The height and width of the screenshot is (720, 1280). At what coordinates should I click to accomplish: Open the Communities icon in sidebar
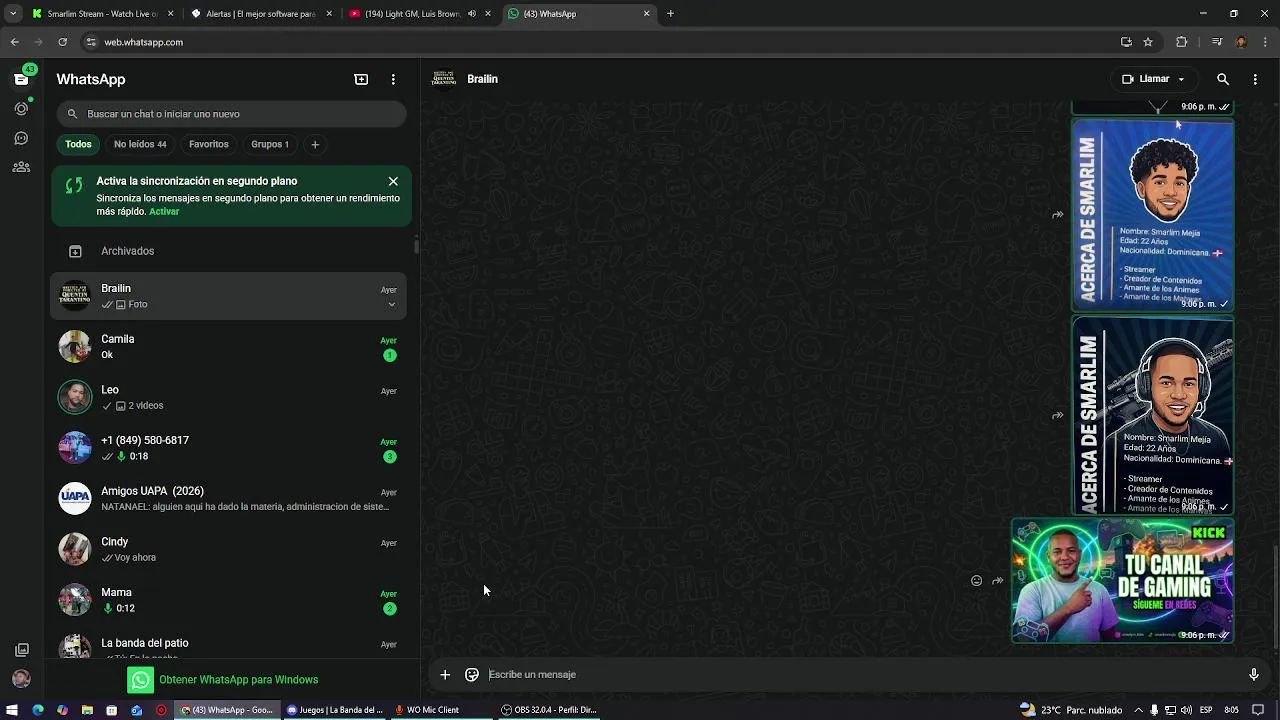21,167
